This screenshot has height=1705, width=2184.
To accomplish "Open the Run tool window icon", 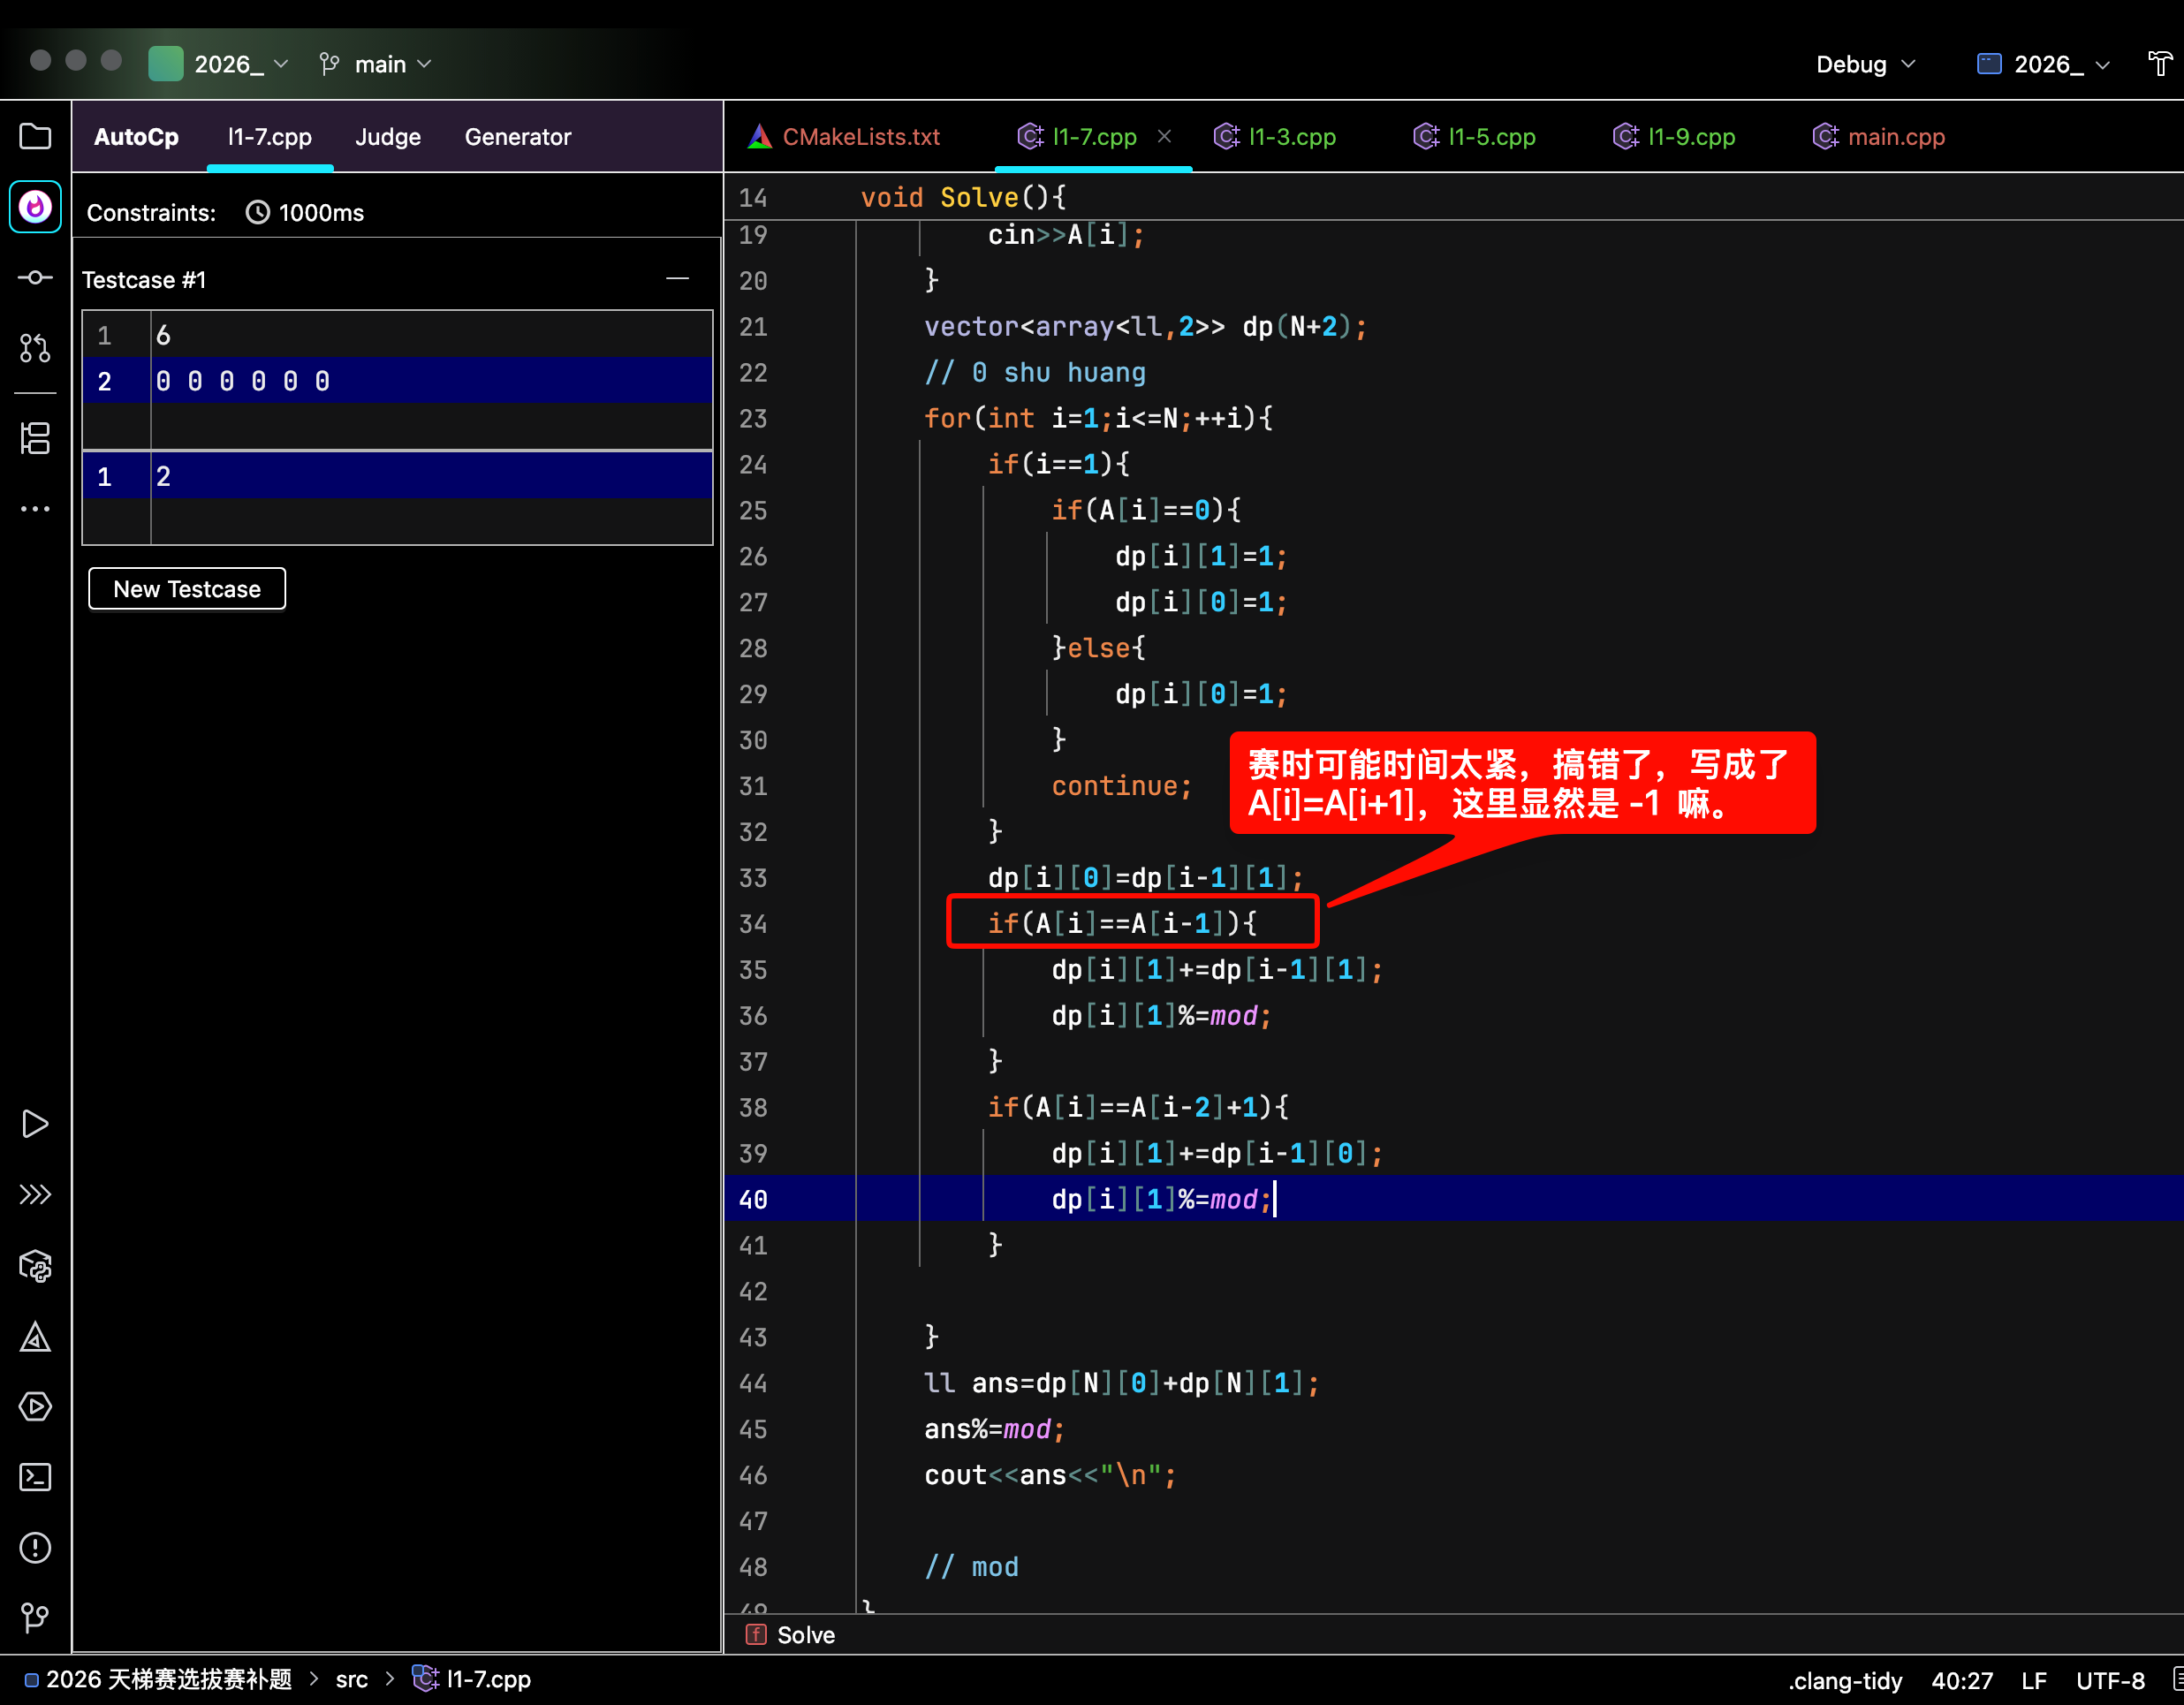I will [x=35, y=1124].
